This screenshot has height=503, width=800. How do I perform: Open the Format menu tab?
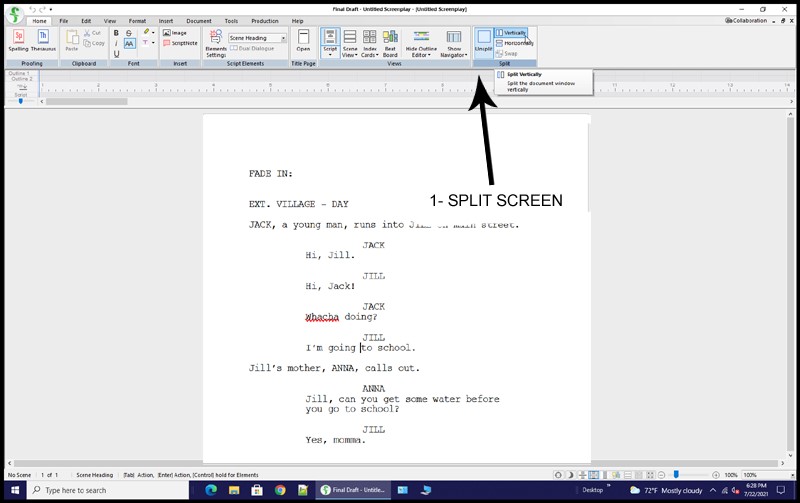click(x=137, y=20)
